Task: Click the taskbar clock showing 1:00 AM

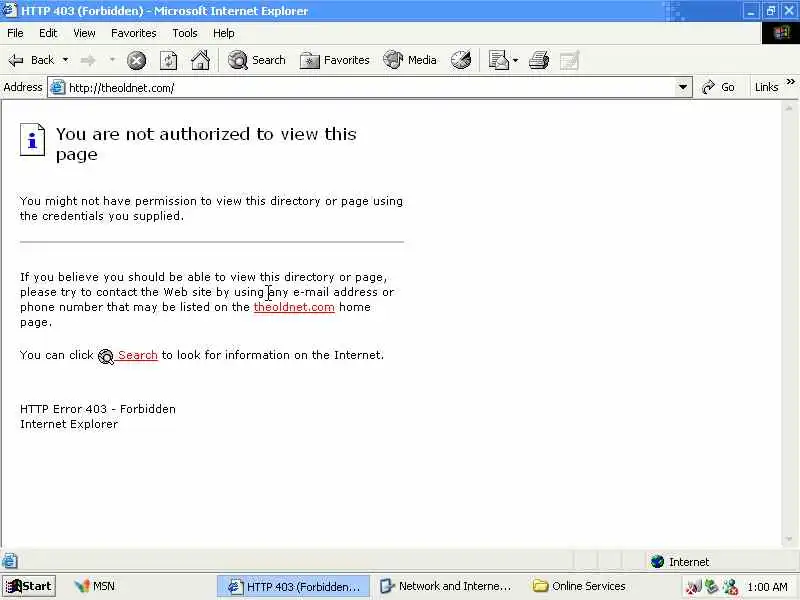Action: pos(767,587)
